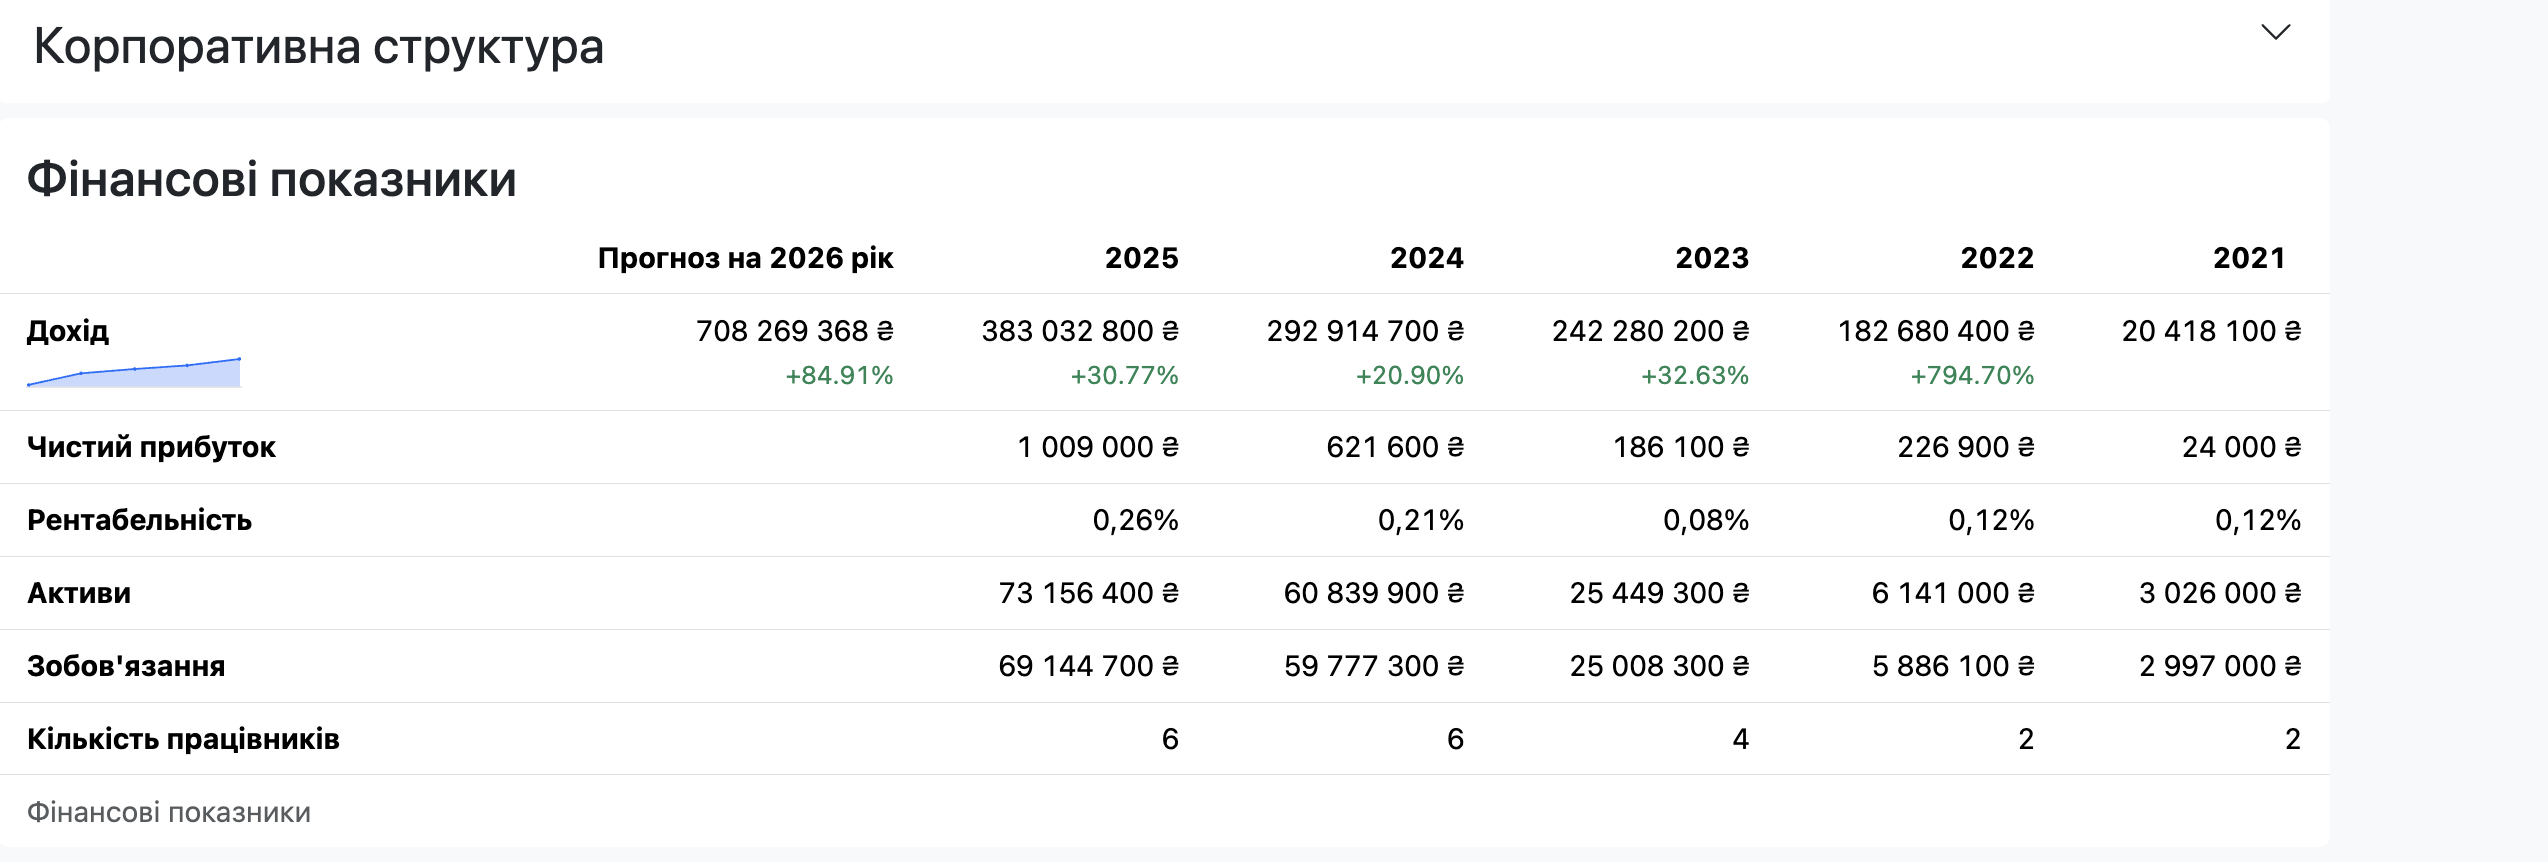Select the 2025 column header
The height and width of the screenshot is (862, 2548).
click(1141, 258)
